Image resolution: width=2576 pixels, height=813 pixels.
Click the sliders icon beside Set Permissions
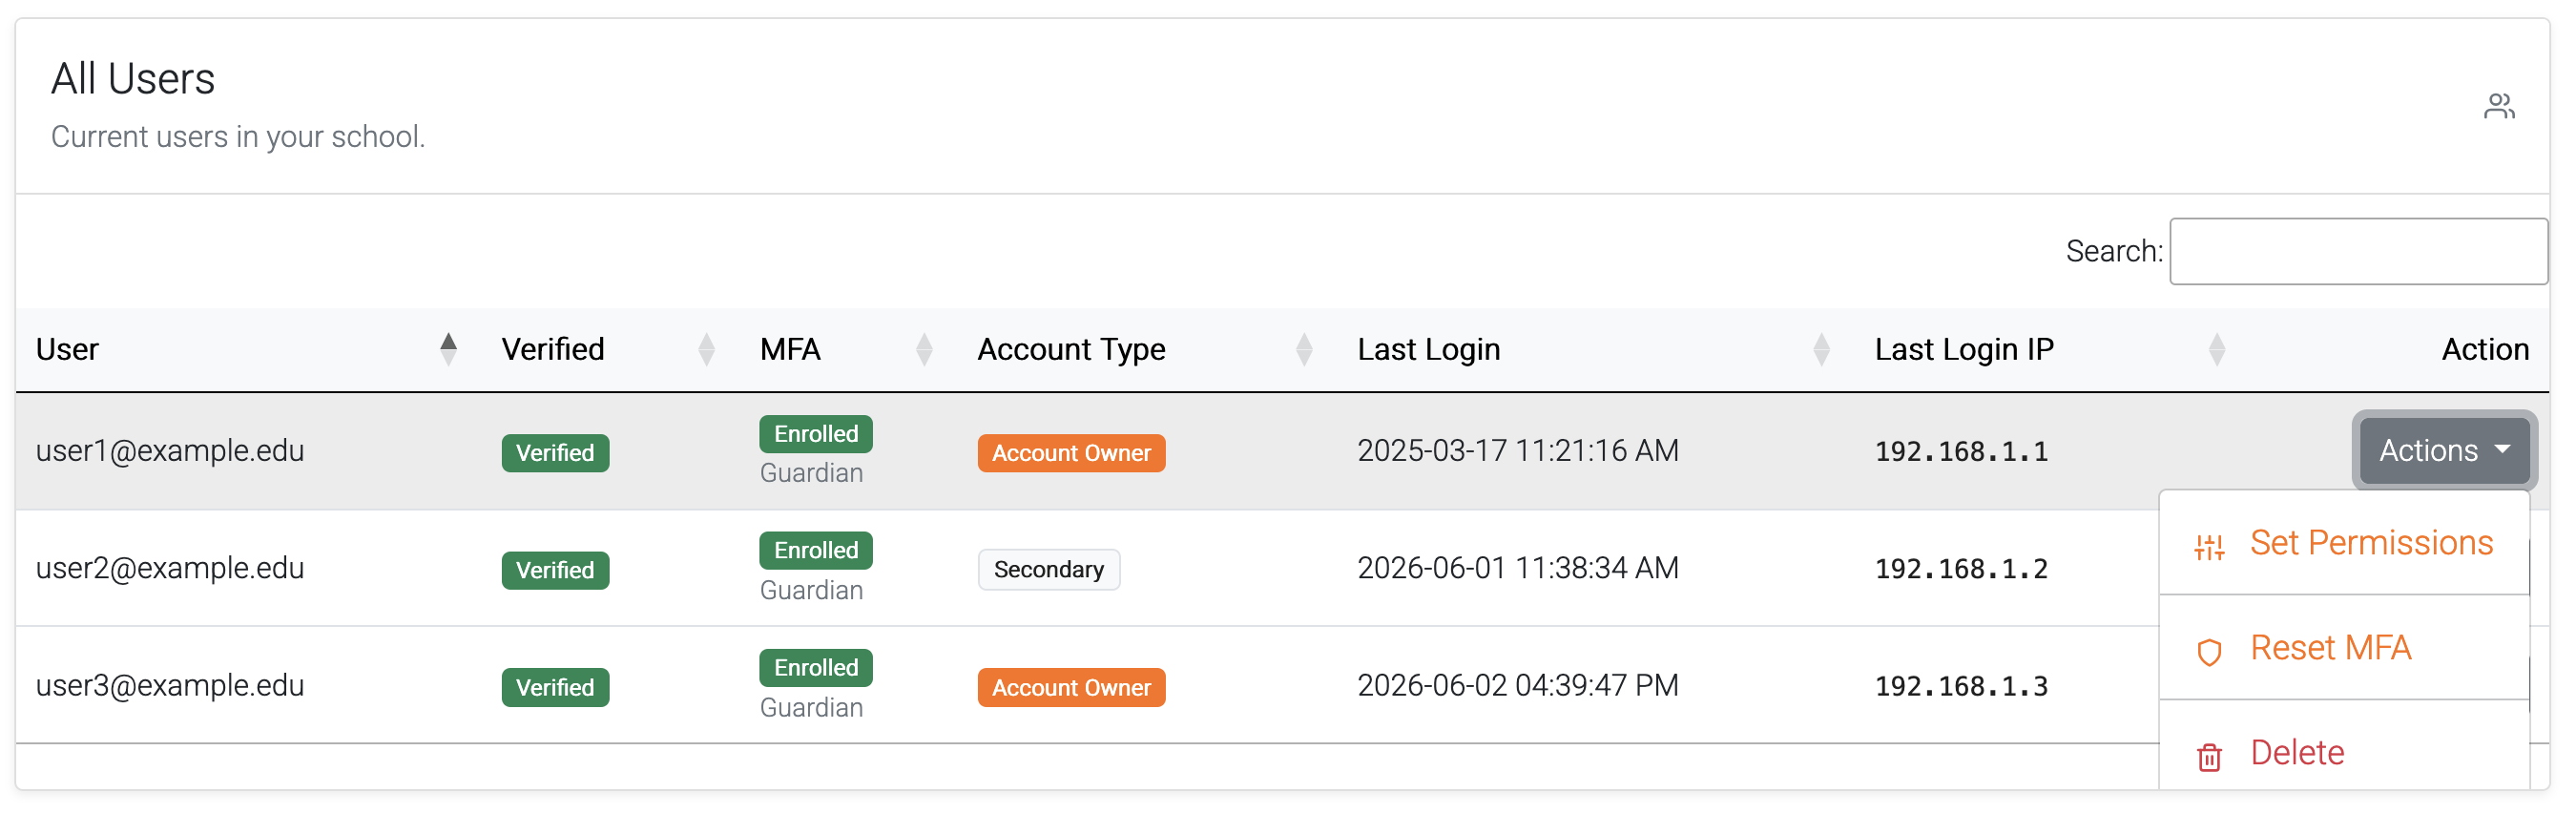[2208, 546]
